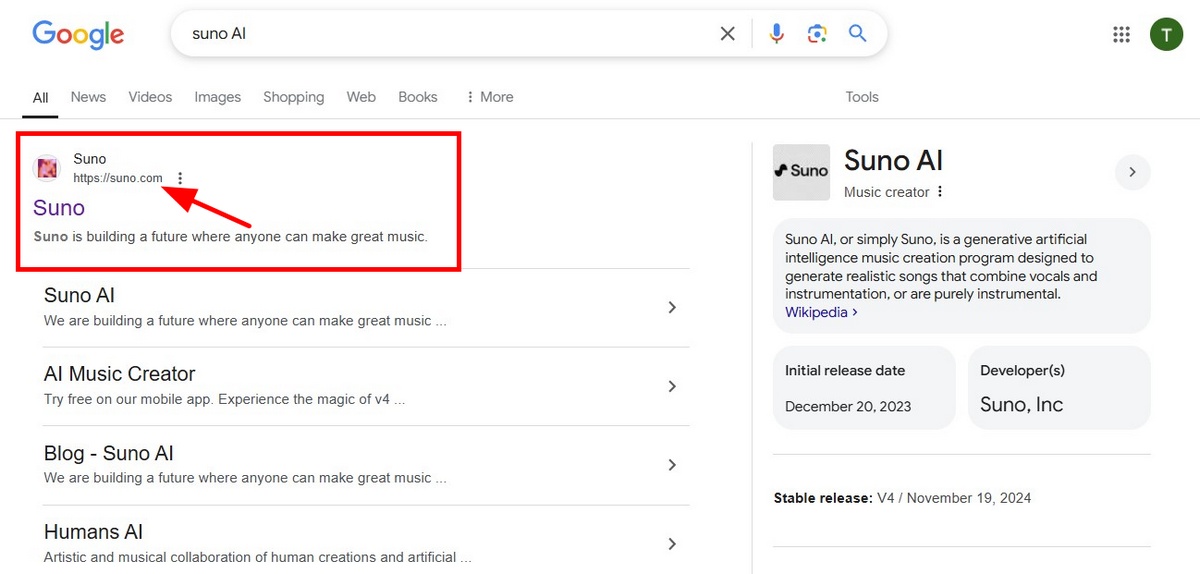Open the More search filters menu
The width and height of the screenshot is (1200, 574).
[489, 97]
